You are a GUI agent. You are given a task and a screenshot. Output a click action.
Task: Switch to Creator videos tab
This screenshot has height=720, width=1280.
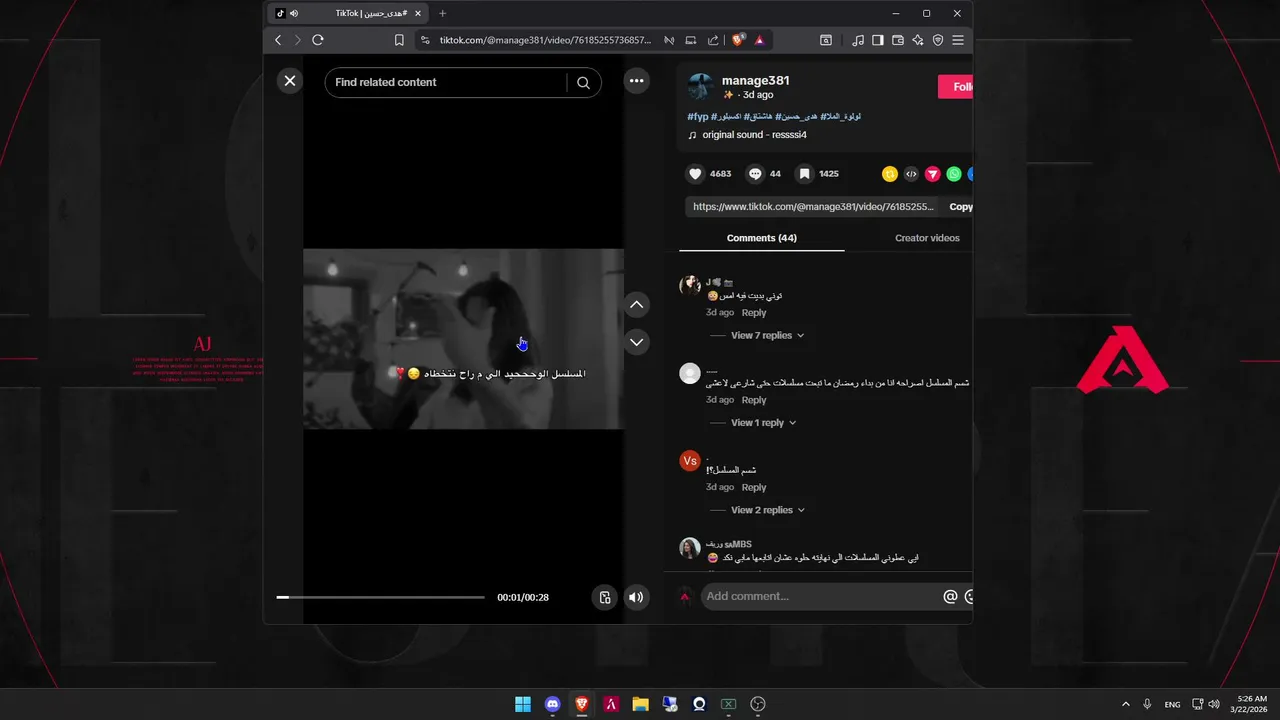click(927, 238)
